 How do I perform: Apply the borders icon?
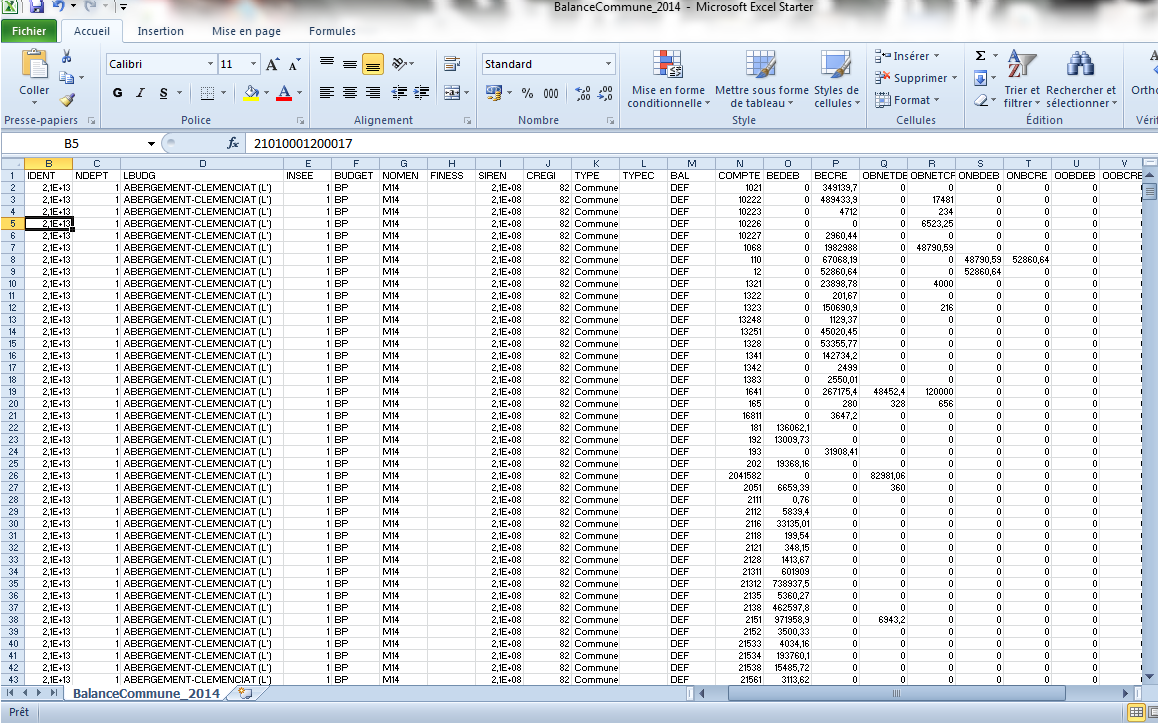pos(207,93)
